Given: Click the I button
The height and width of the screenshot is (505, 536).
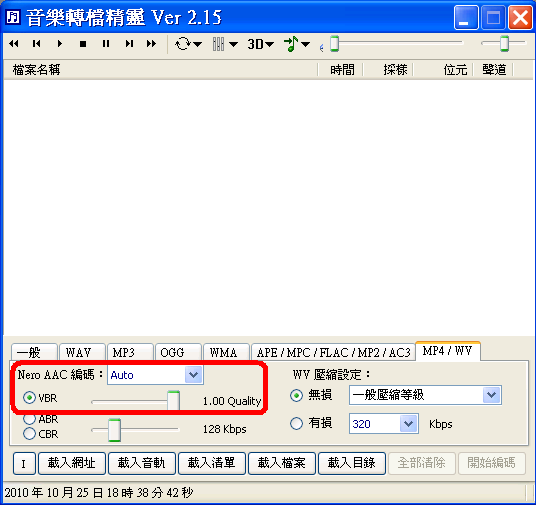Looking at the screenshot, I should [x=24, y=463].
